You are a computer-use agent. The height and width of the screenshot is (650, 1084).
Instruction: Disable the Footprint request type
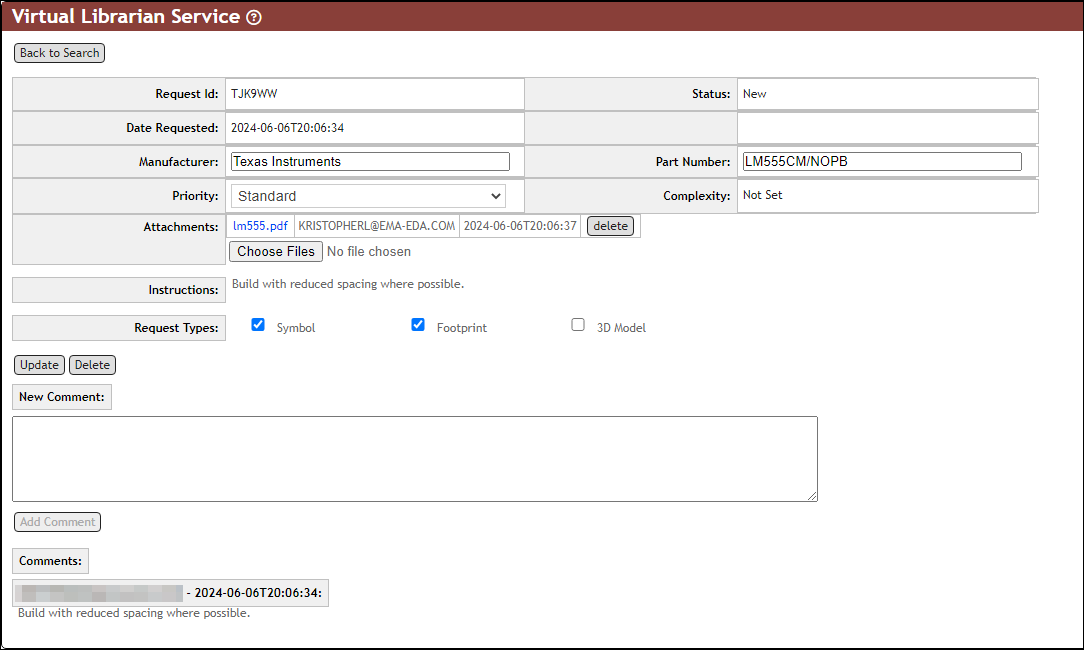point(417,324)
